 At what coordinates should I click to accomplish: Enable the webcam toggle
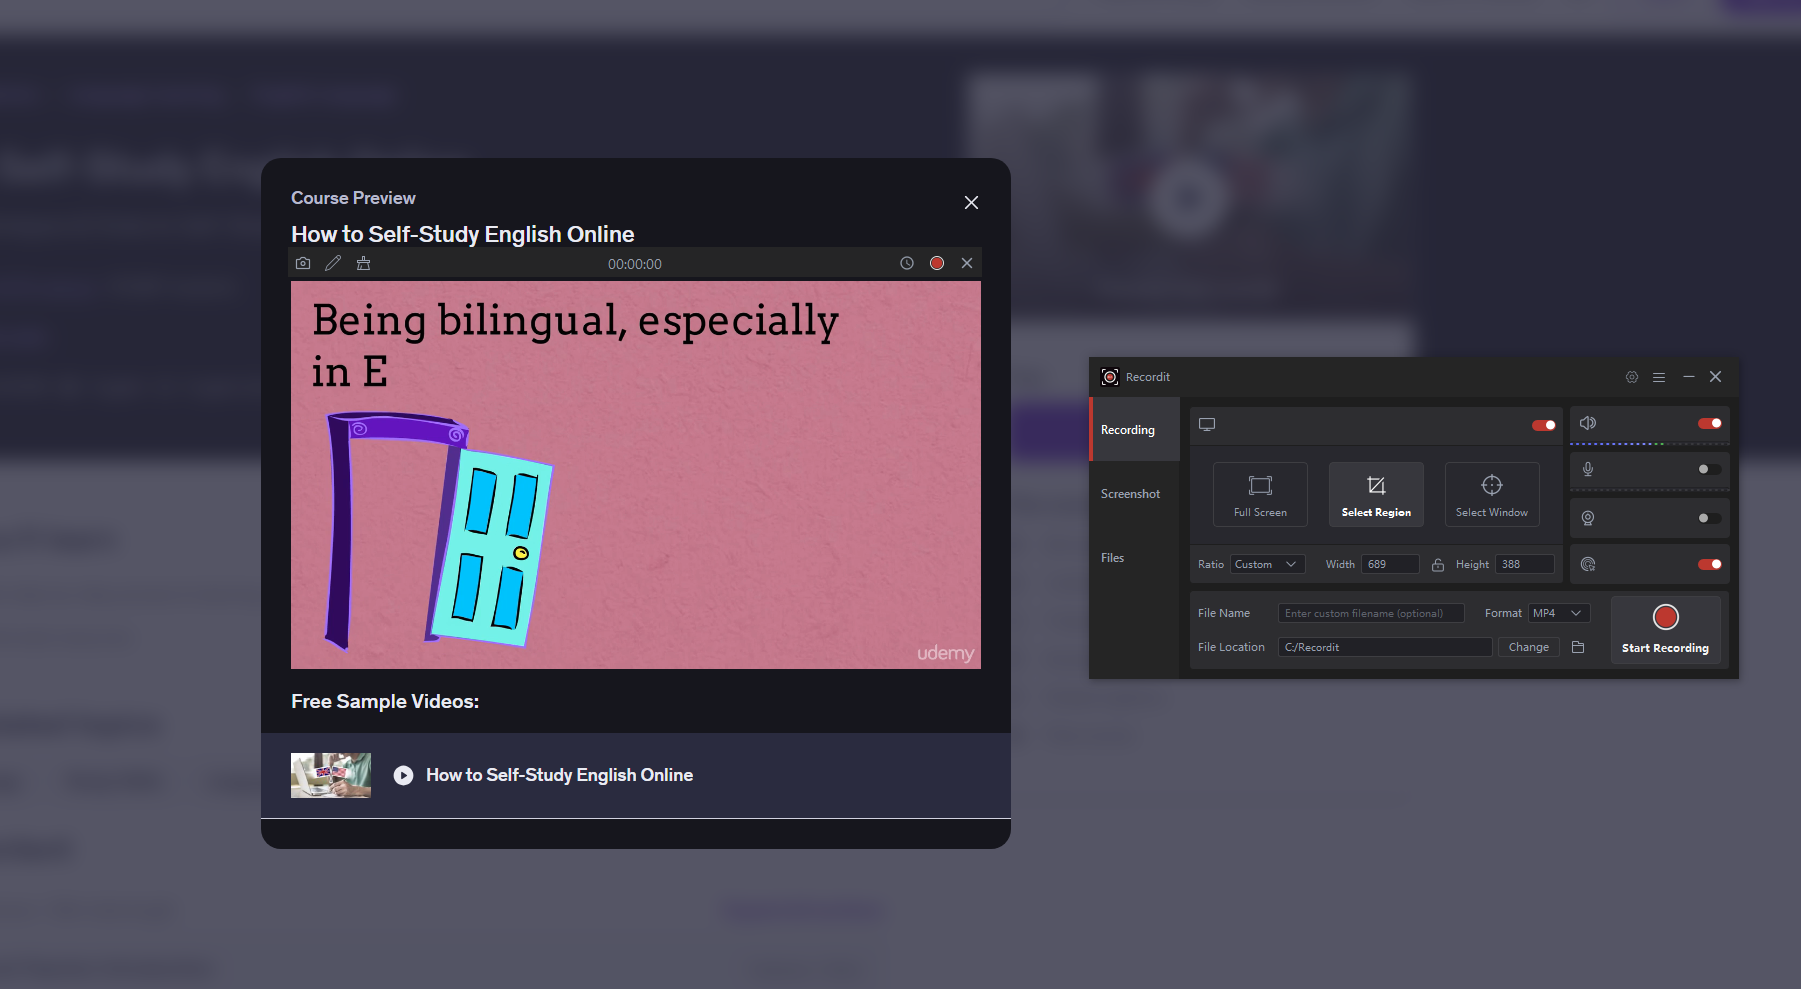pyautogui.click(x=1709, y=518)
